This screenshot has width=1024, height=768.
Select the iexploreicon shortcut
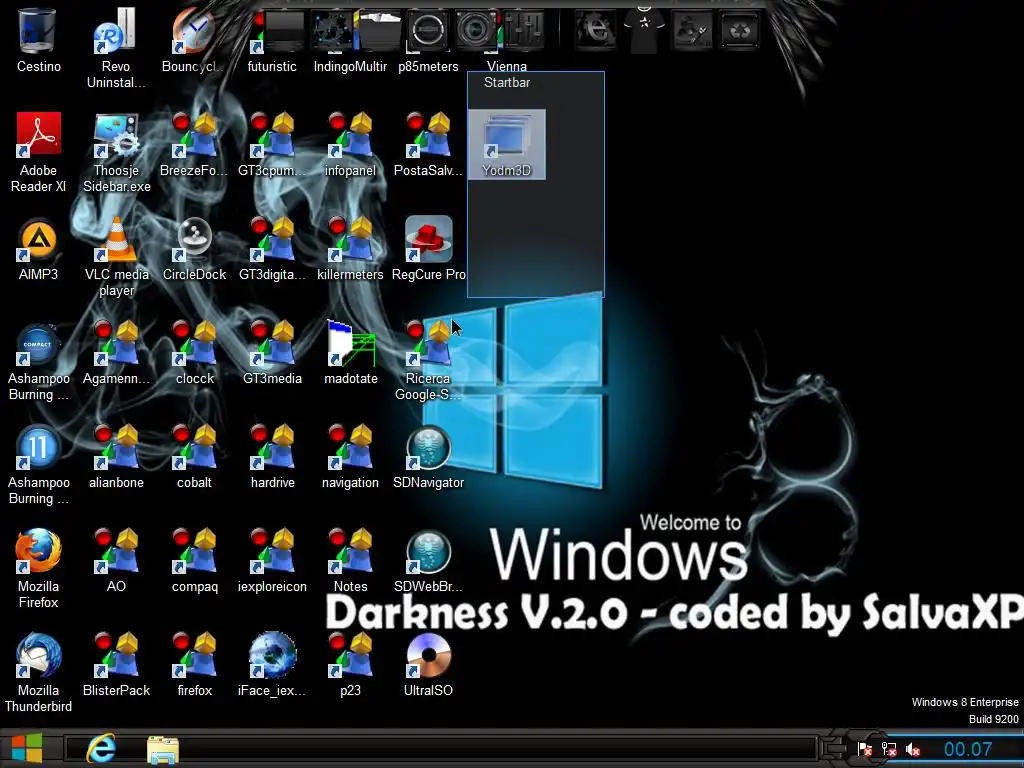272,551
